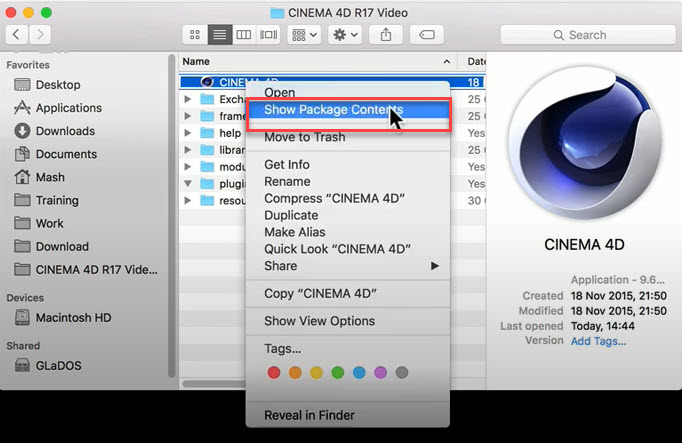Viewport: 682px width, 443px height.
Task: Sort by the Name column header
Action: click(x=196, y=62)
